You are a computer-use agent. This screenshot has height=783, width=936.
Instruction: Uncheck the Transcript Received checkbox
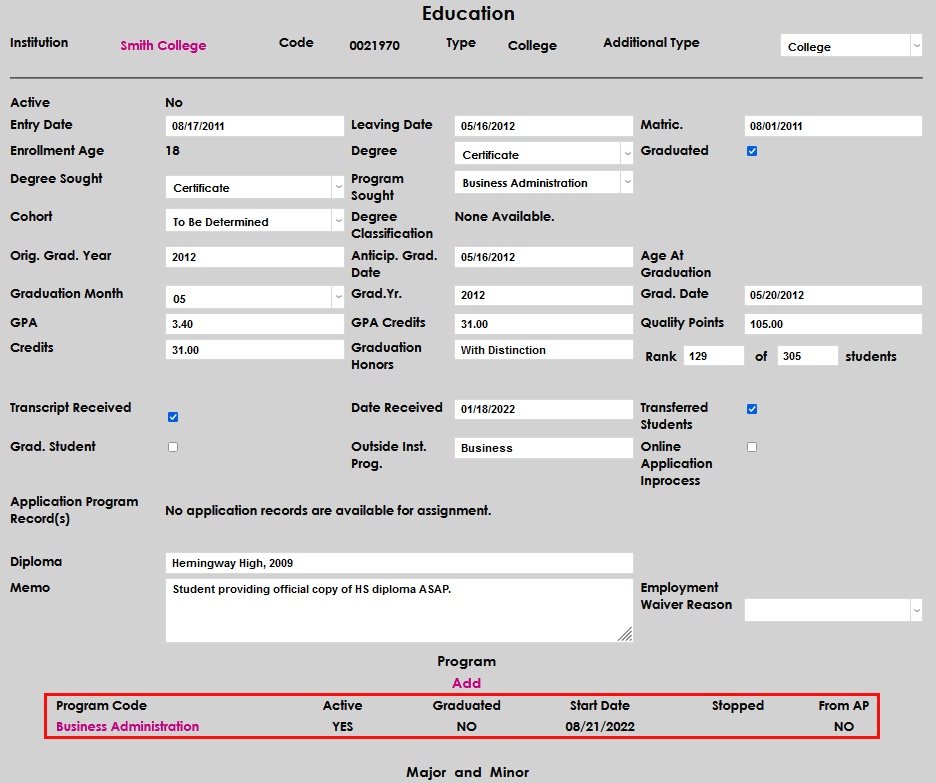pyautogui.click(x=173, y=417)
